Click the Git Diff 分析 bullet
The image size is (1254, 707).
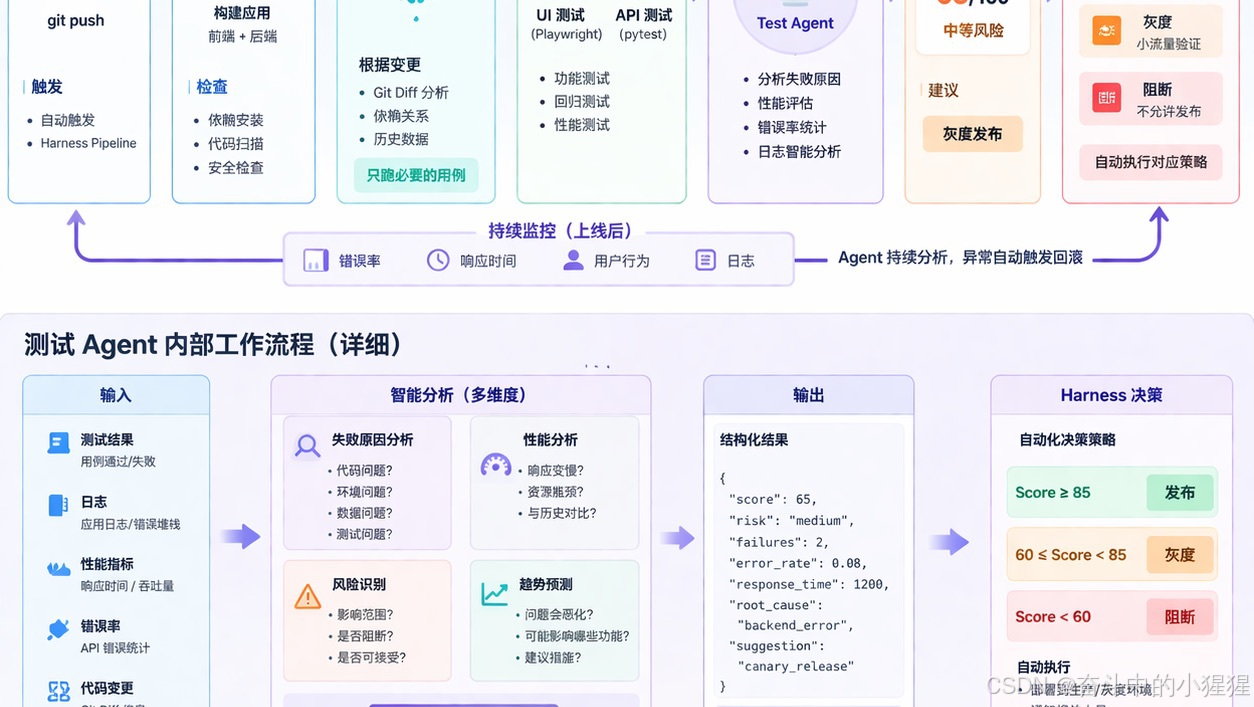(411, 92)
